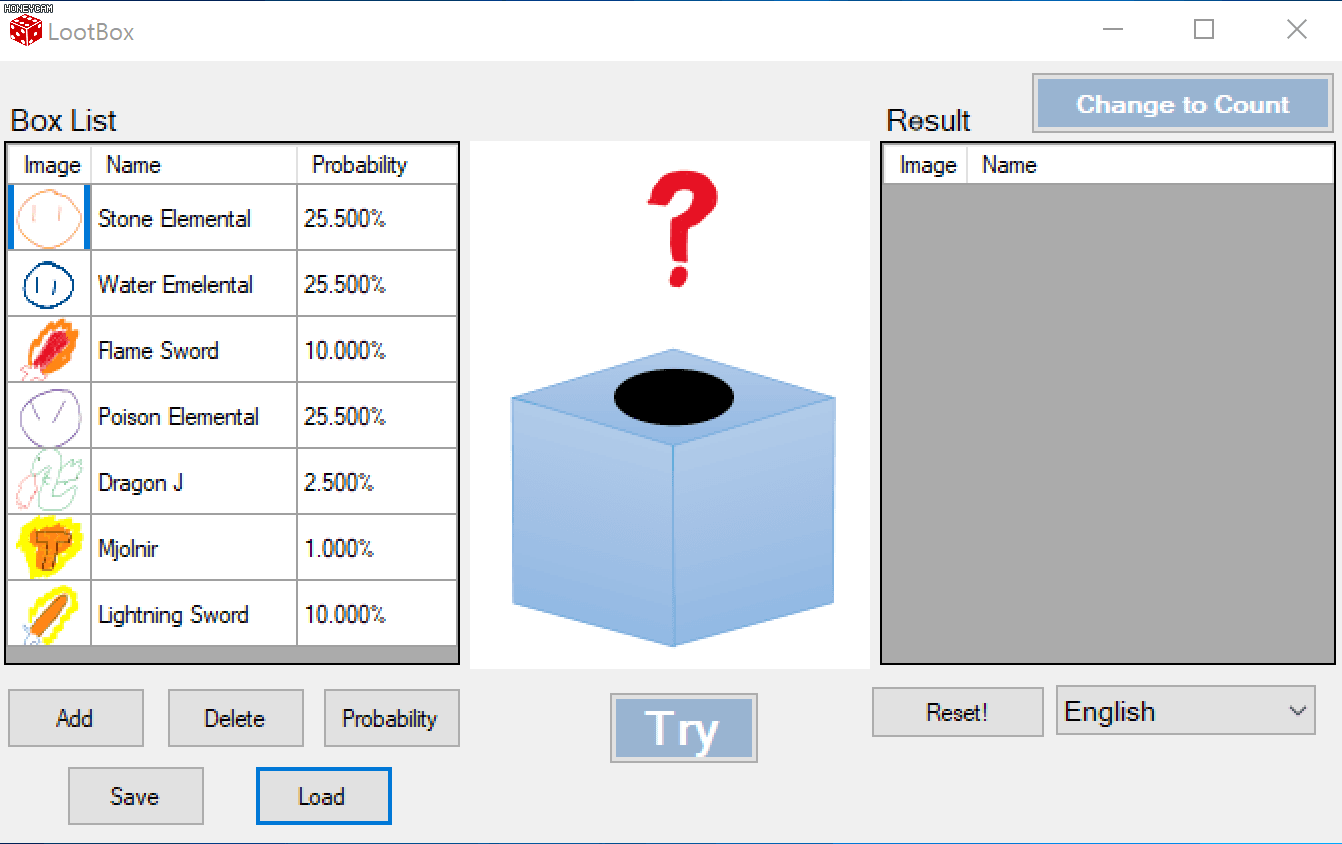Click the blue loot box illustration
1342x844 pixels.
[x=672, y=500]
